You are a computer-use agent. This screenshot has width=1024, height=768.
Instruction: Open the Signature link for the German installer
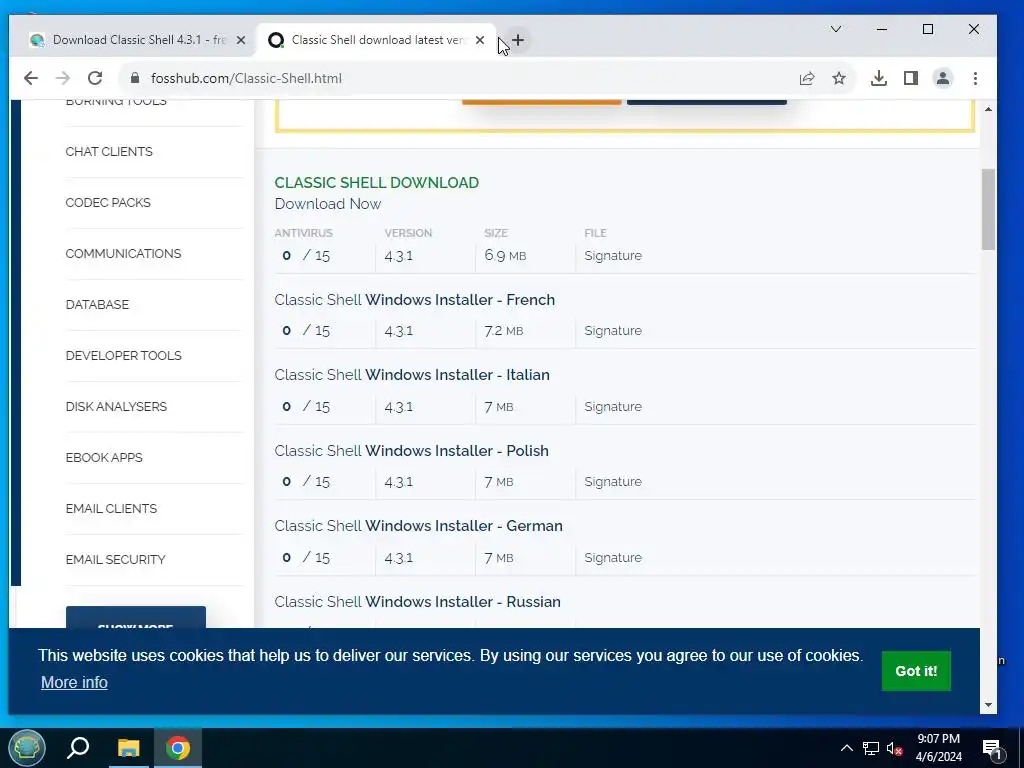[x=613, y=557]
